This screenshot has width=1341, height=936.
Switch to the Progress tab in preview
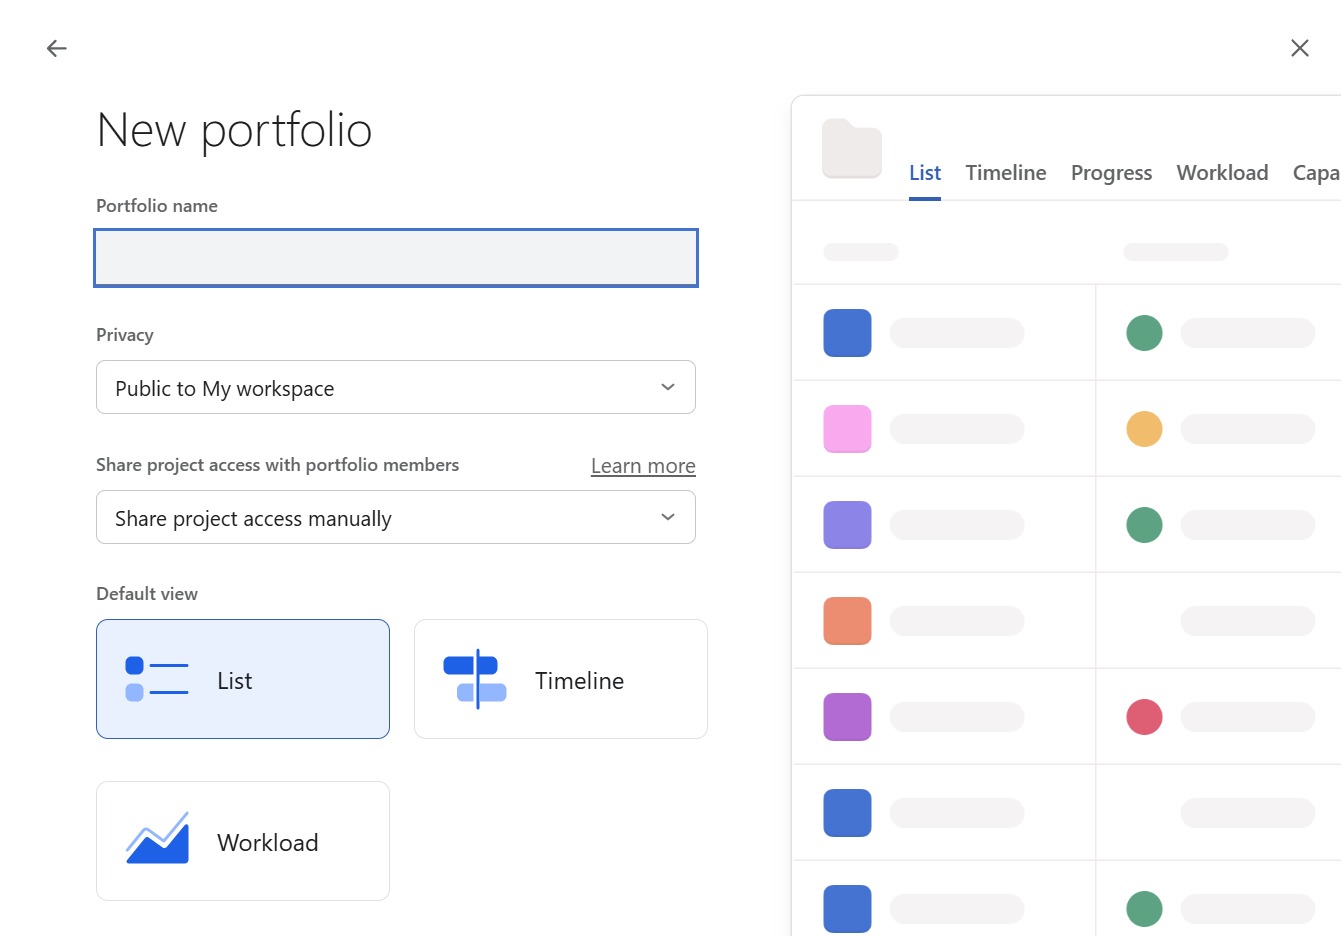(x=1111, y=173)
